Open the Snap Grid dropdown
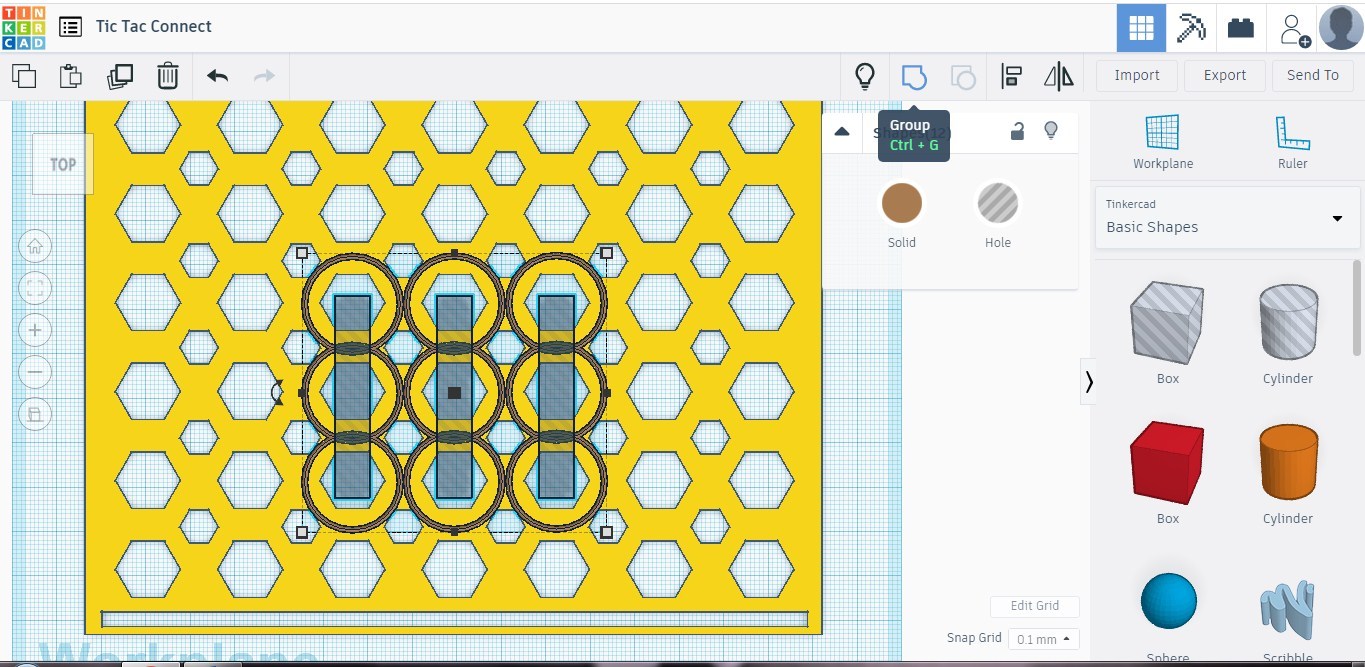This screenshot has width=1365, height=667. (1043, 639)
